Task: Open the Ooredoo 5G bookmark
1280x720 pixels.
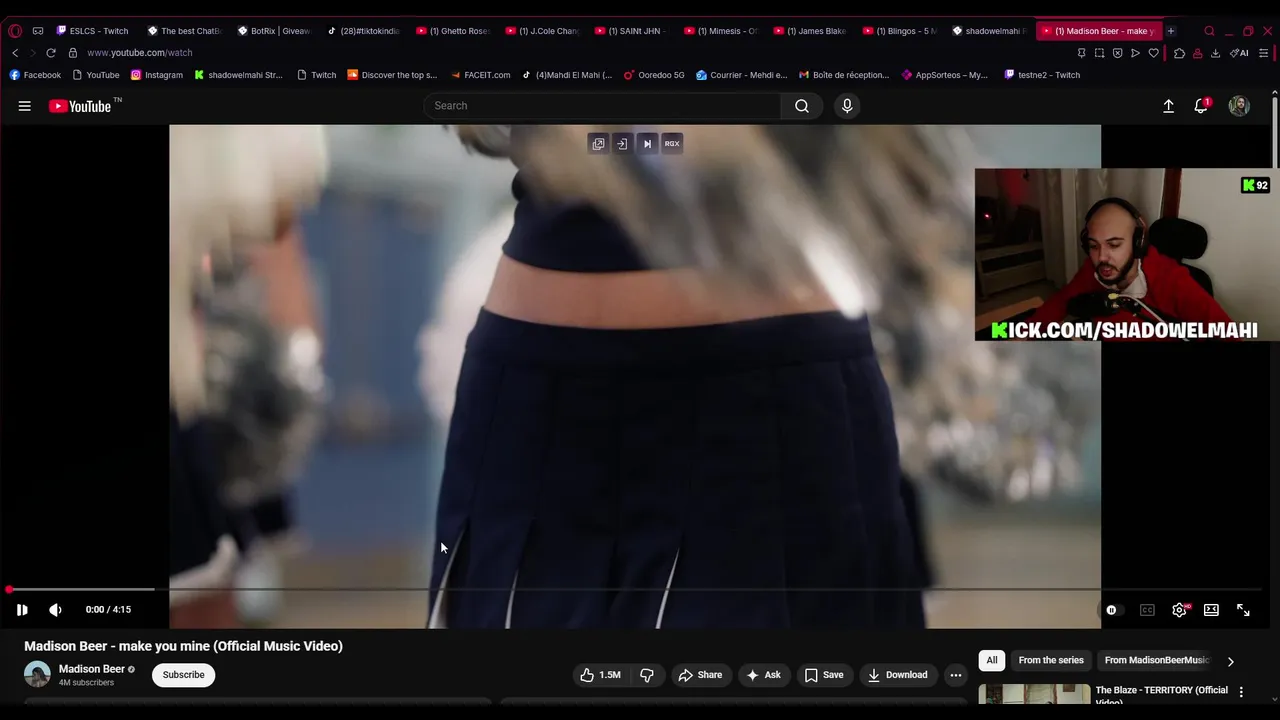Action: pos(655,75)
